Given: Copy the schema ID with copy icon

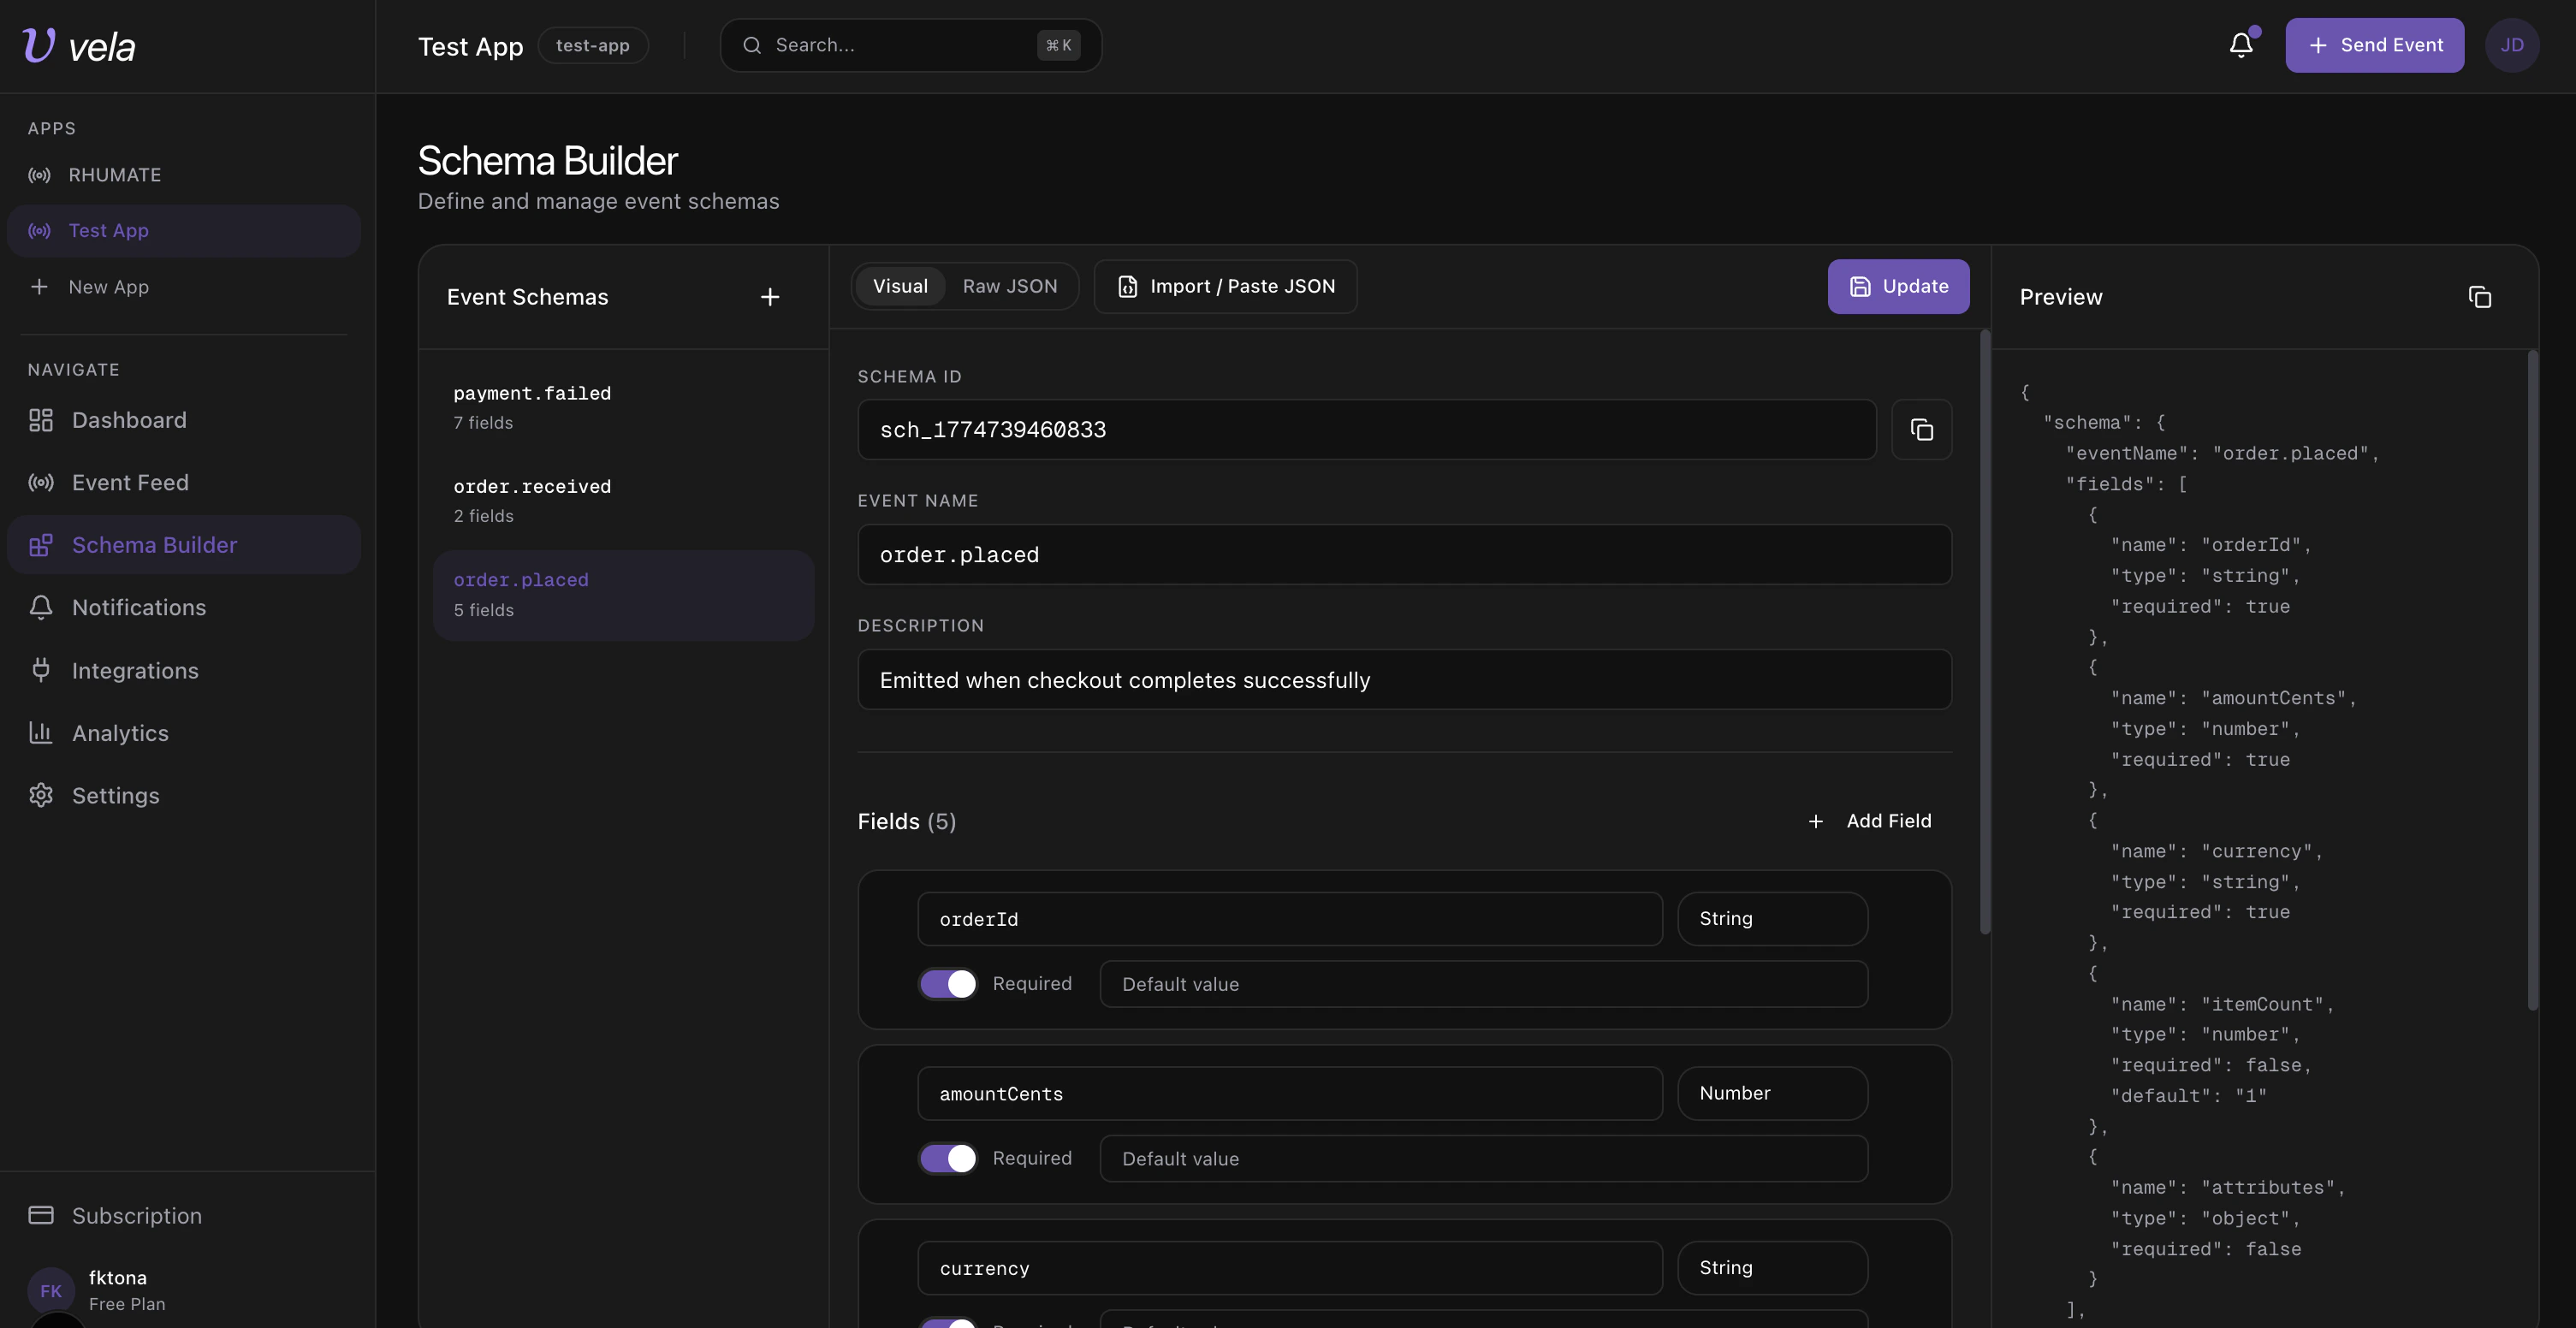Looking at the screenshot, I should pos(1921,430).
